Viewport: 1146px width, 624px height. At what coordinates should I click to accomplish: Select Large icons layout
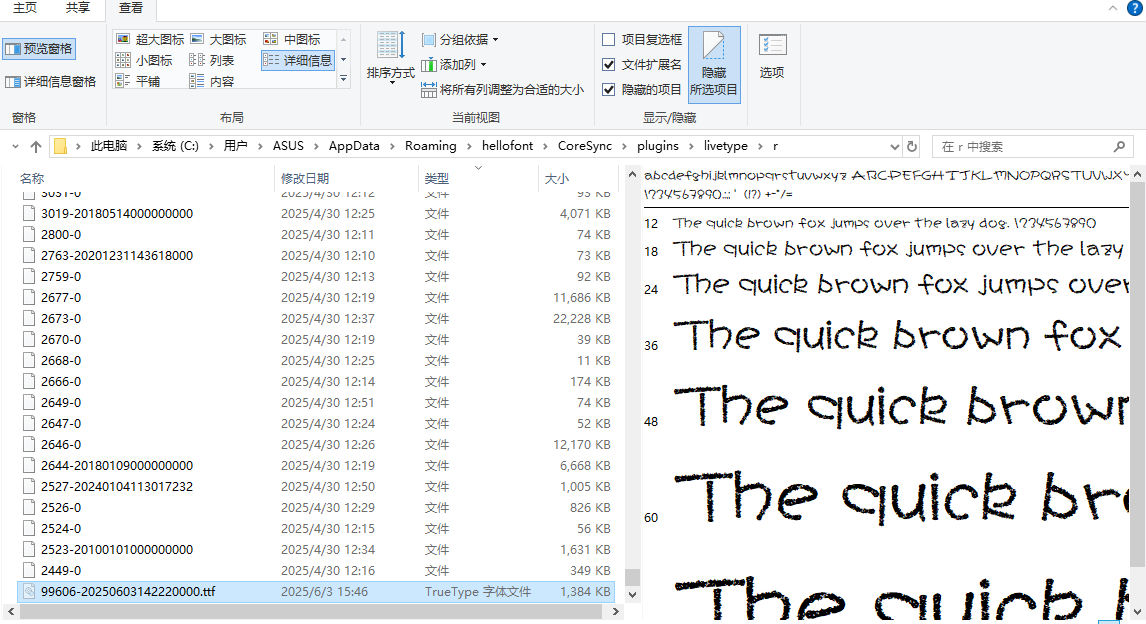(219, 39)
